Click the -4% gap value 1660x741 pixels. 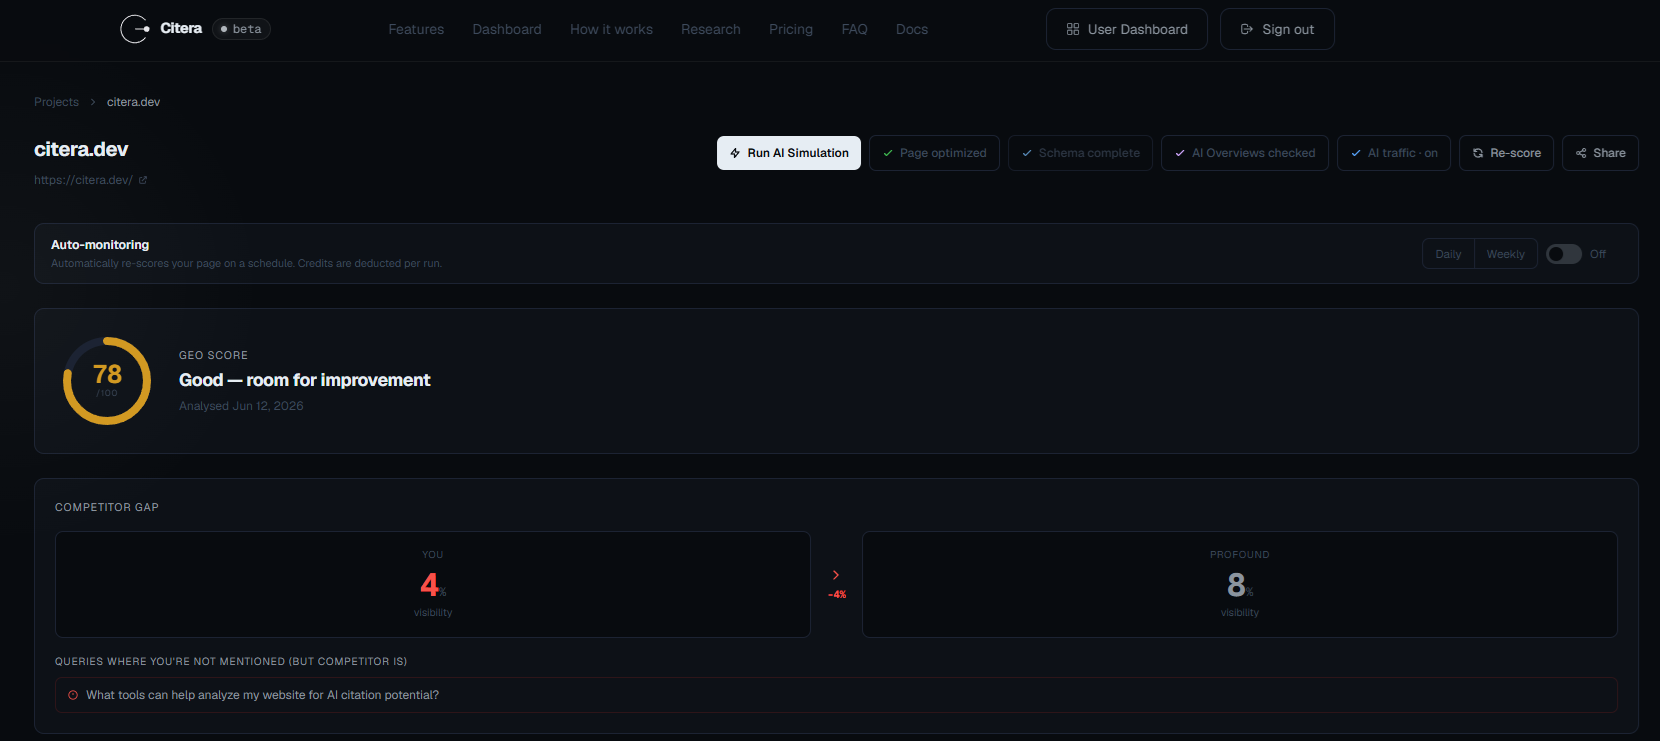point(837,595)
